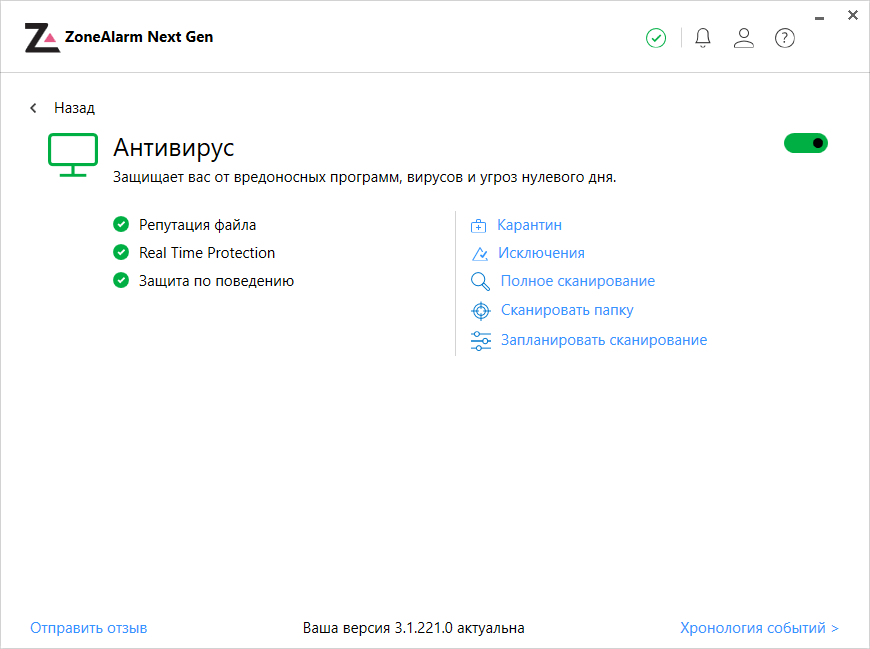Click the green check next to Real Time Protection
Screen dimensions: 870x649
coord(121,252)
